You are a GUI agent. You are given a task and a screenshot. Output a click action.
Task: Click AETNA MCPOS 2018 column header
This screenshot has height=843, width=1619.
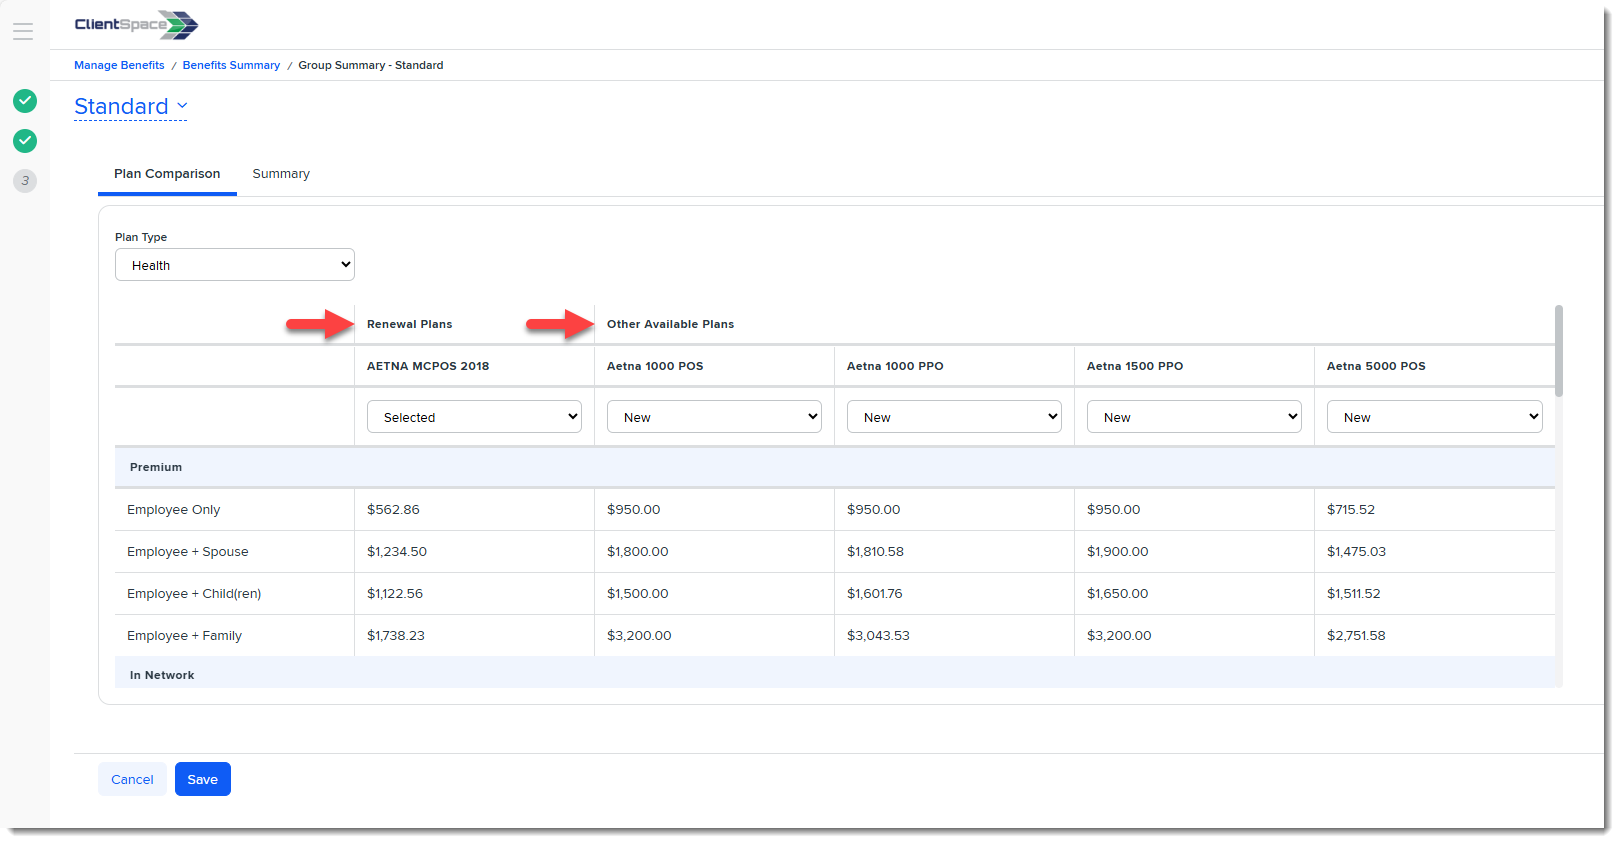coord(428,366)
